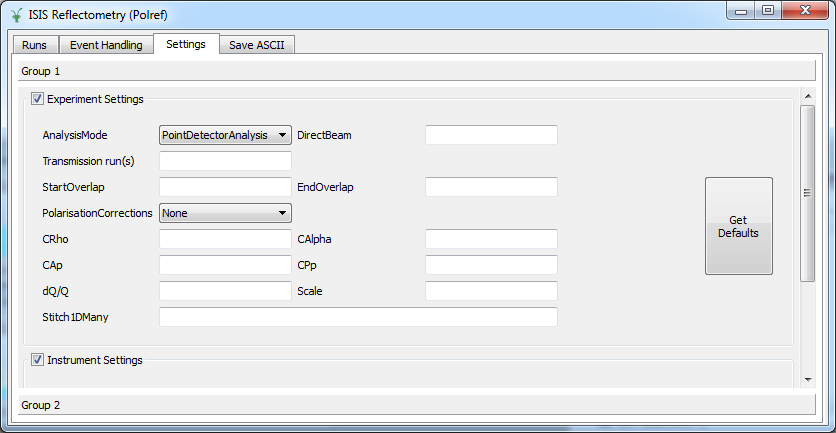Click the Stitch1DMany text field
Screen dimensions: 836x433
(x=357, y=317)
